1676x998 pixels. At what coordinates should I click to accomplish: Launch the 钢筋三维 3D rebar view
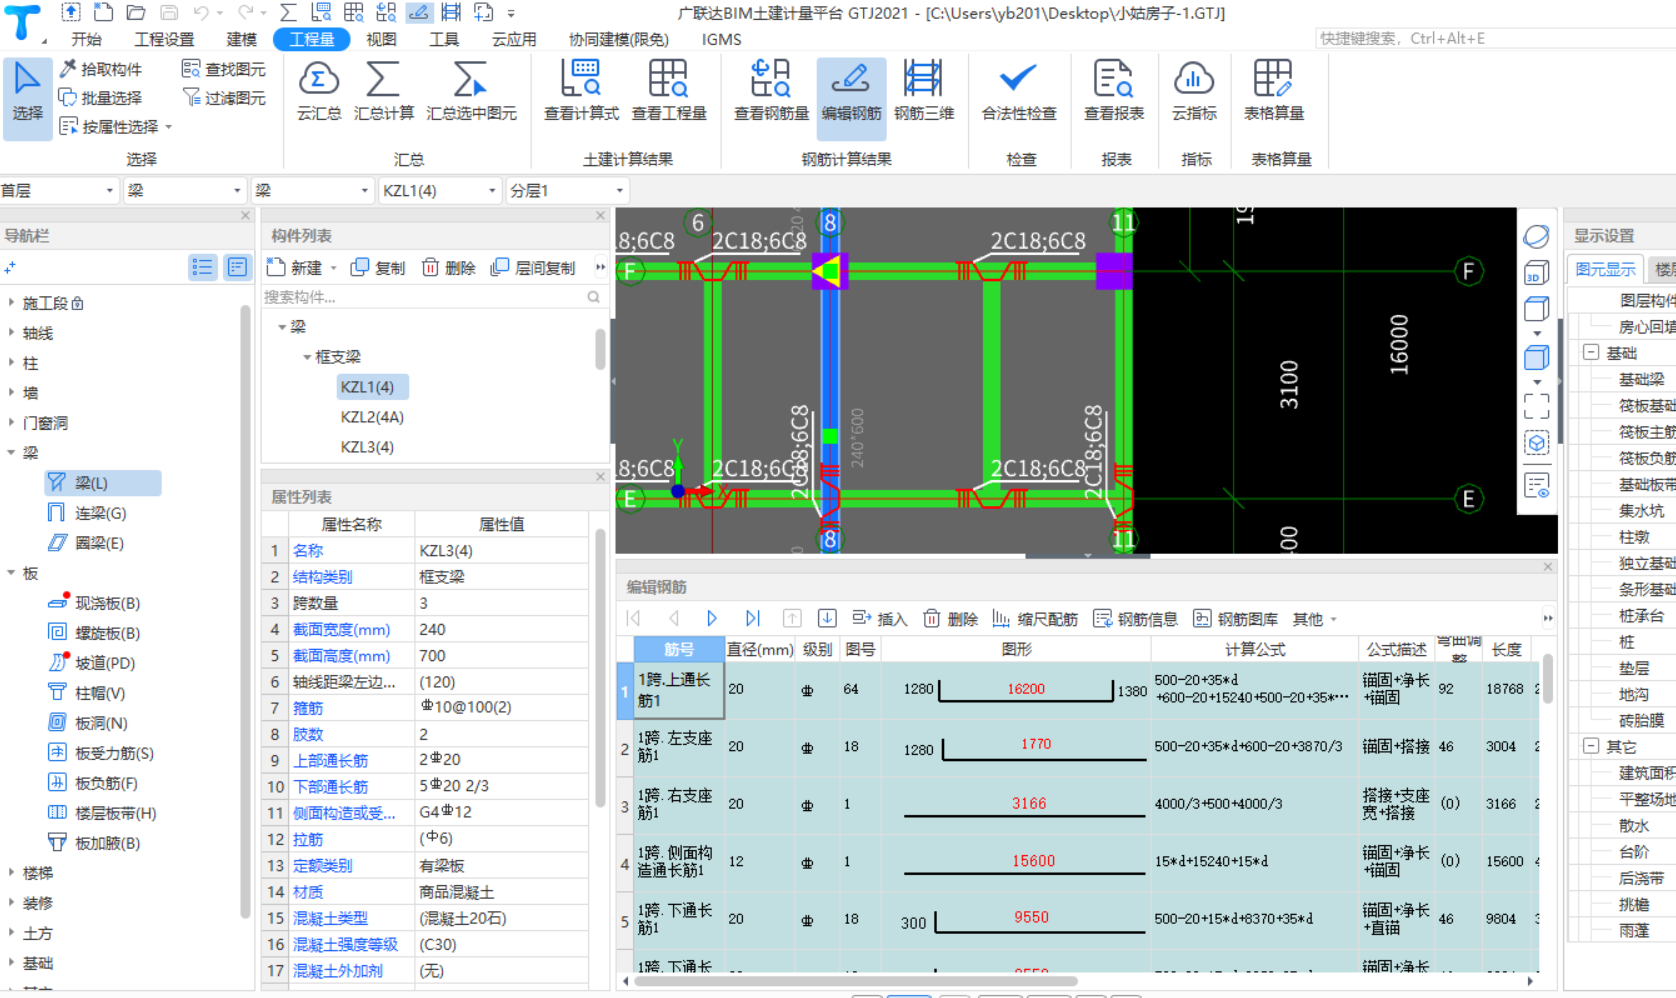(x=923, y=90)
